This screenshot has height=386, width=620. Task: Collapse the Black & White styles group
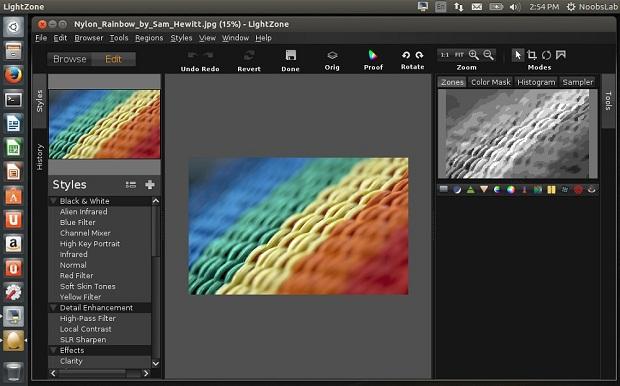click(53, 201)
